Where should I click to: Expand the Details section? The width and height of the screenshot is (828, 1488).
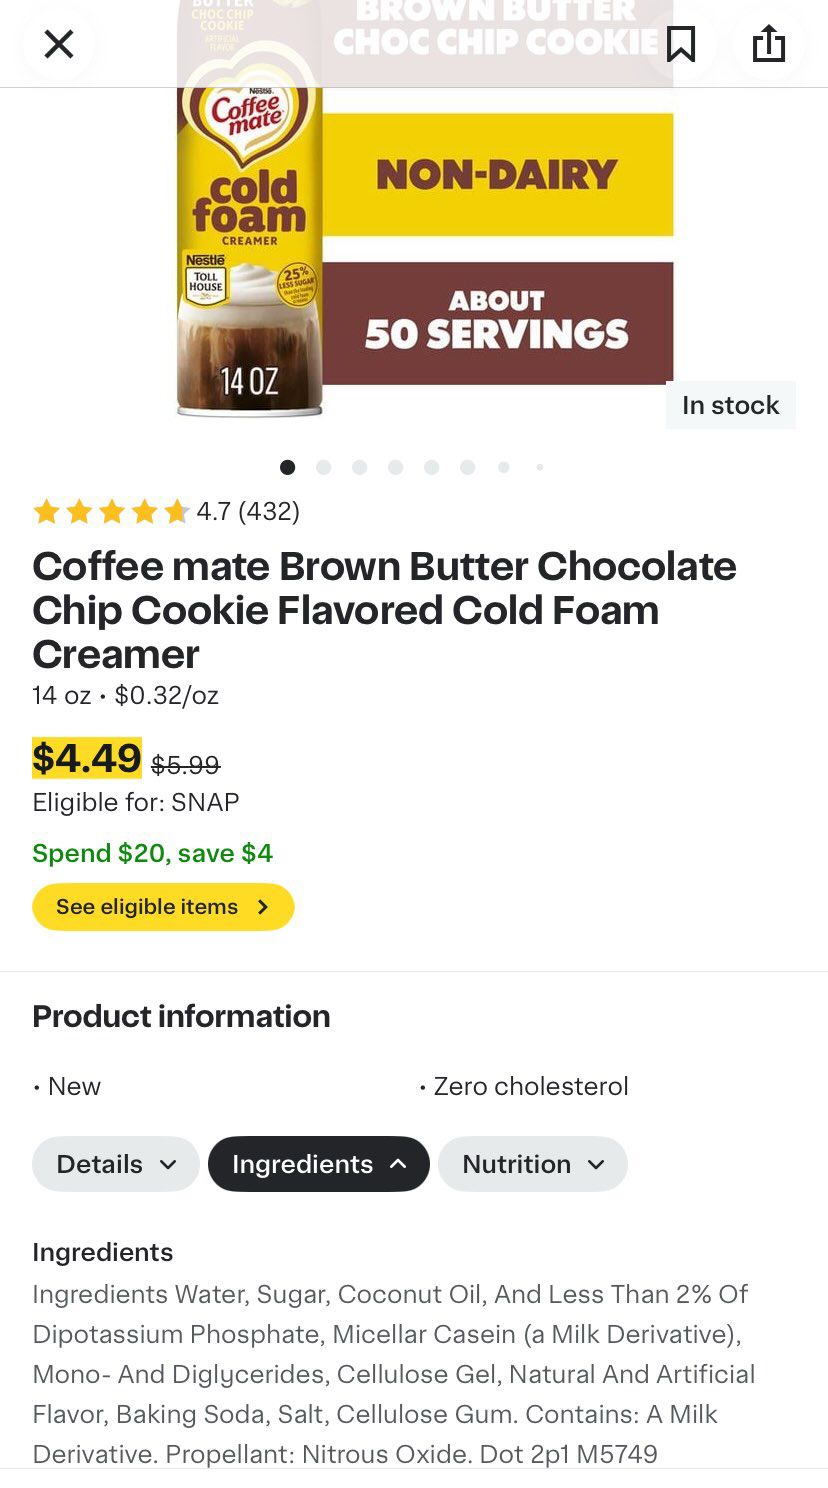(x=116, y=1164)
